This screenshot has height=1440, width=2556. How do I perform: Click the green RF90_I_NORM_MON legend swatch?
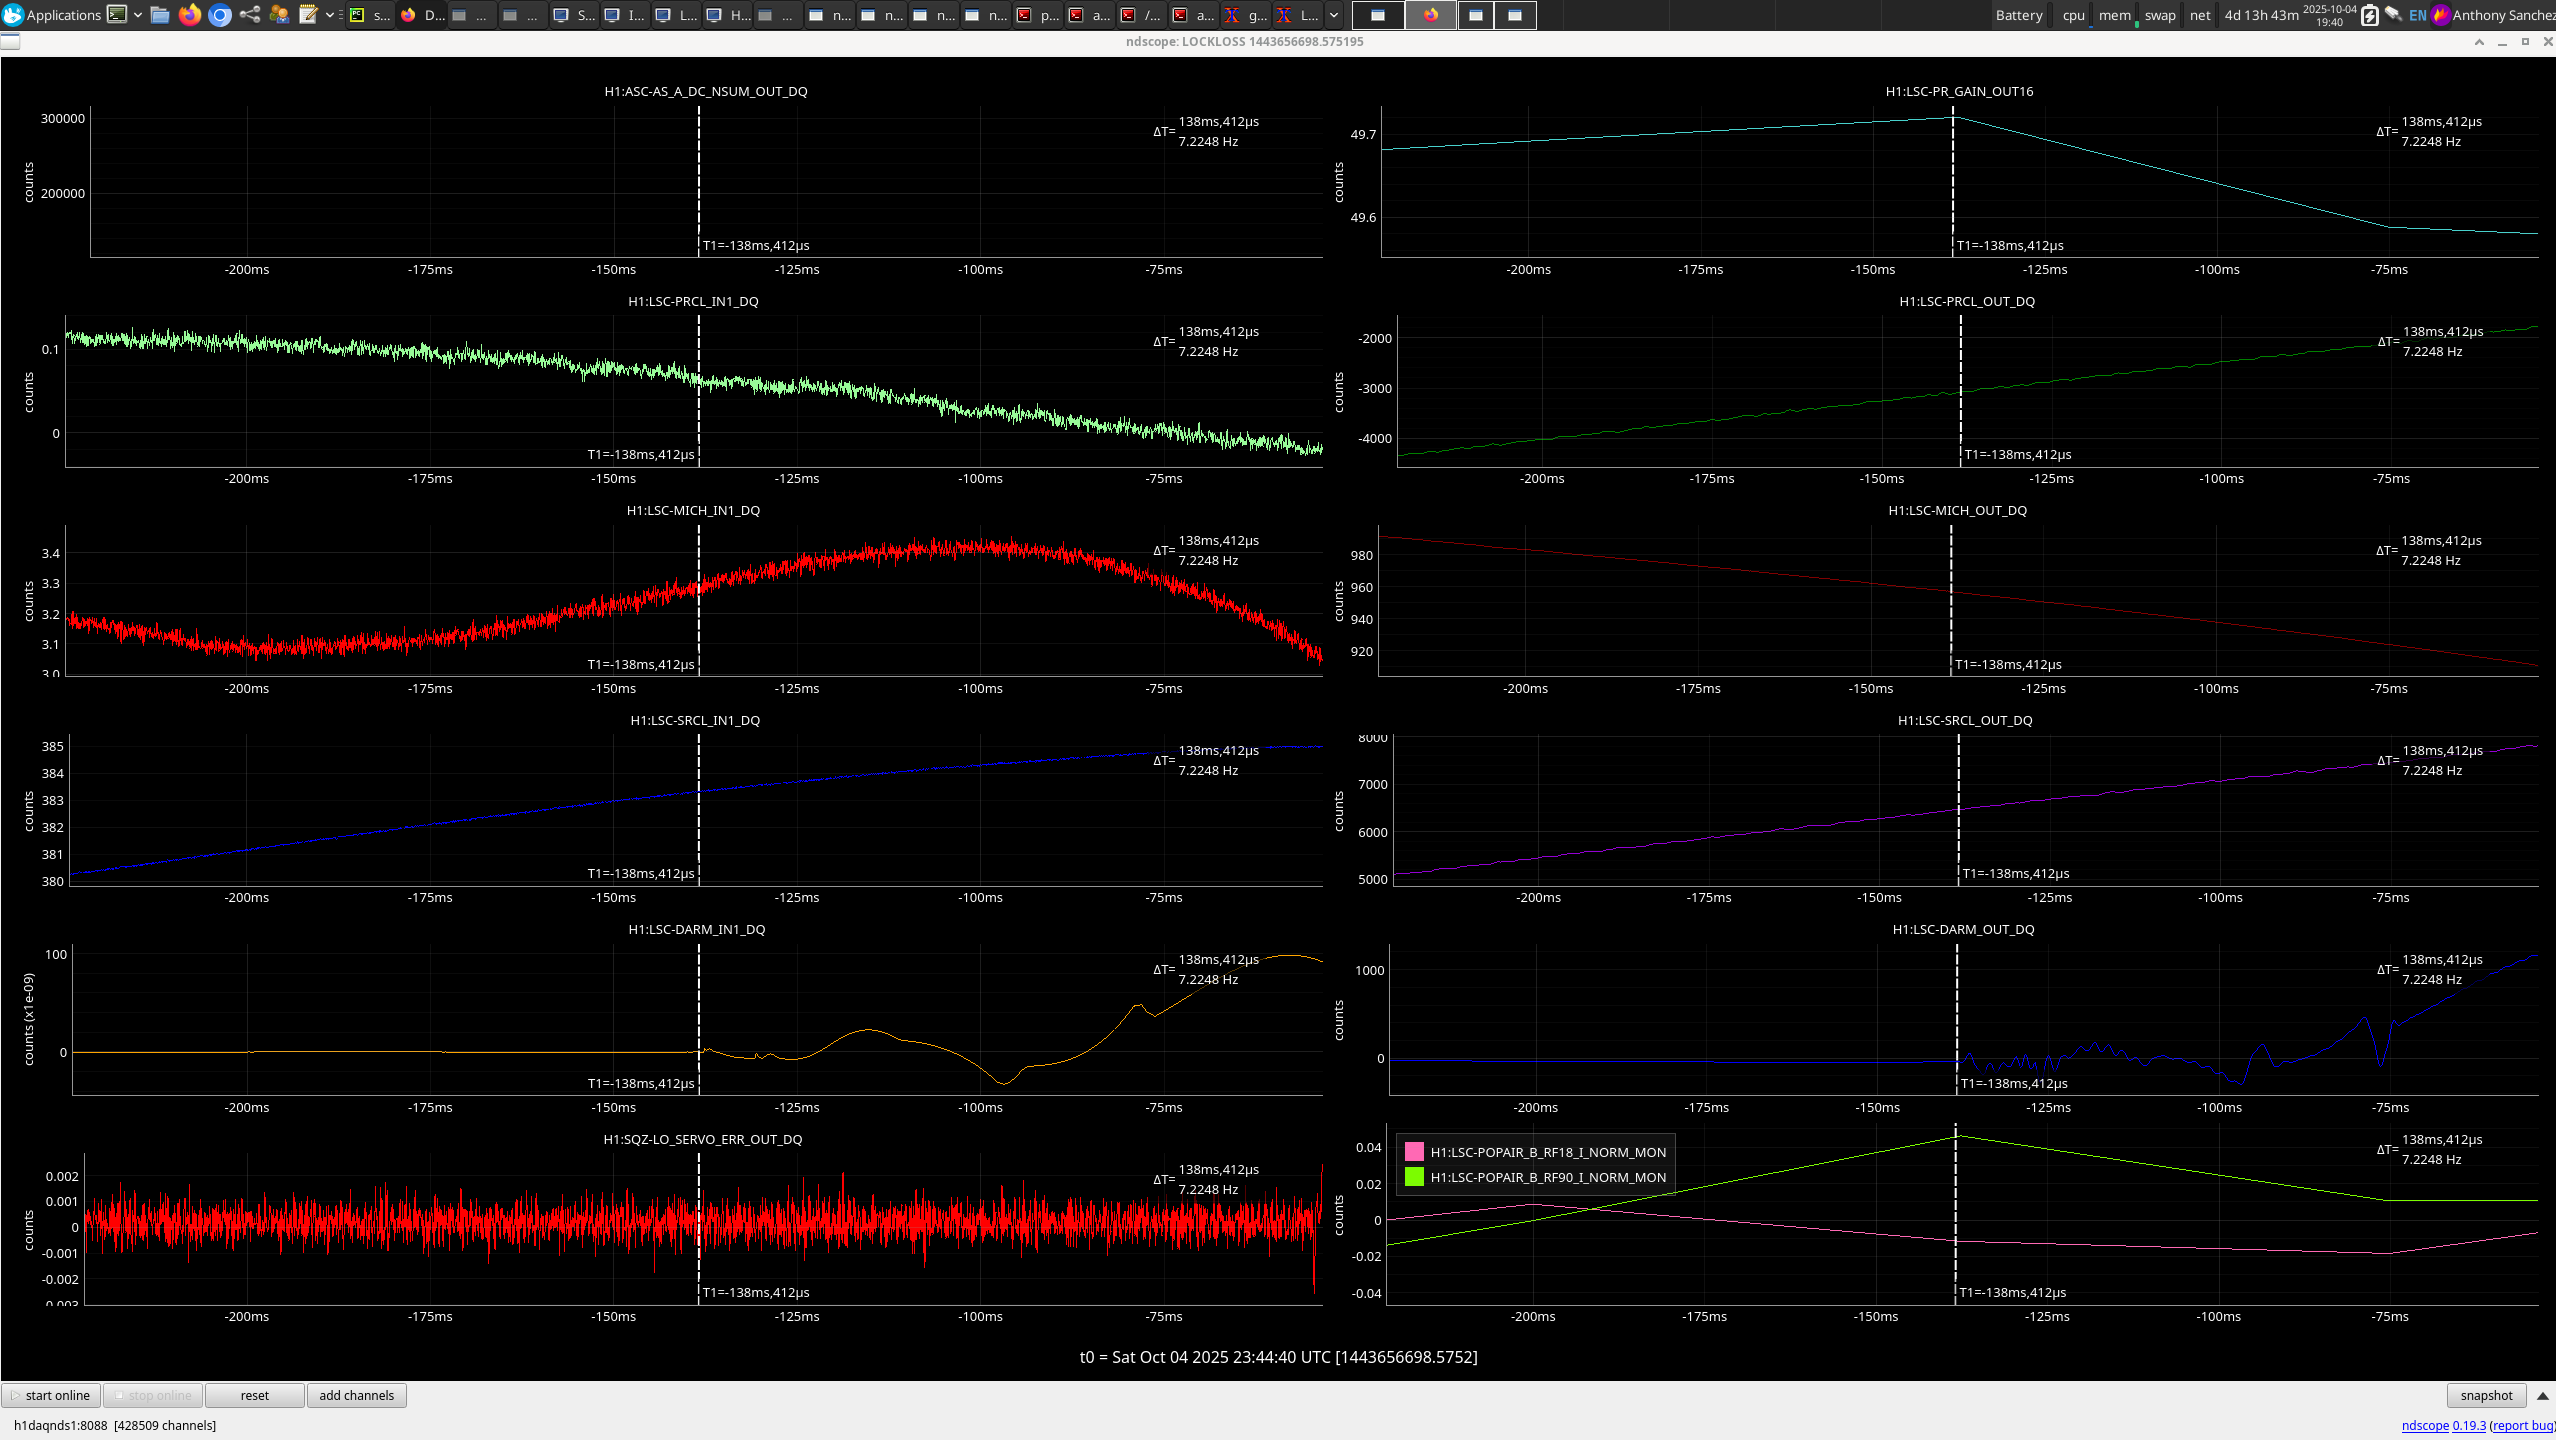[x=1414, y=1177]
